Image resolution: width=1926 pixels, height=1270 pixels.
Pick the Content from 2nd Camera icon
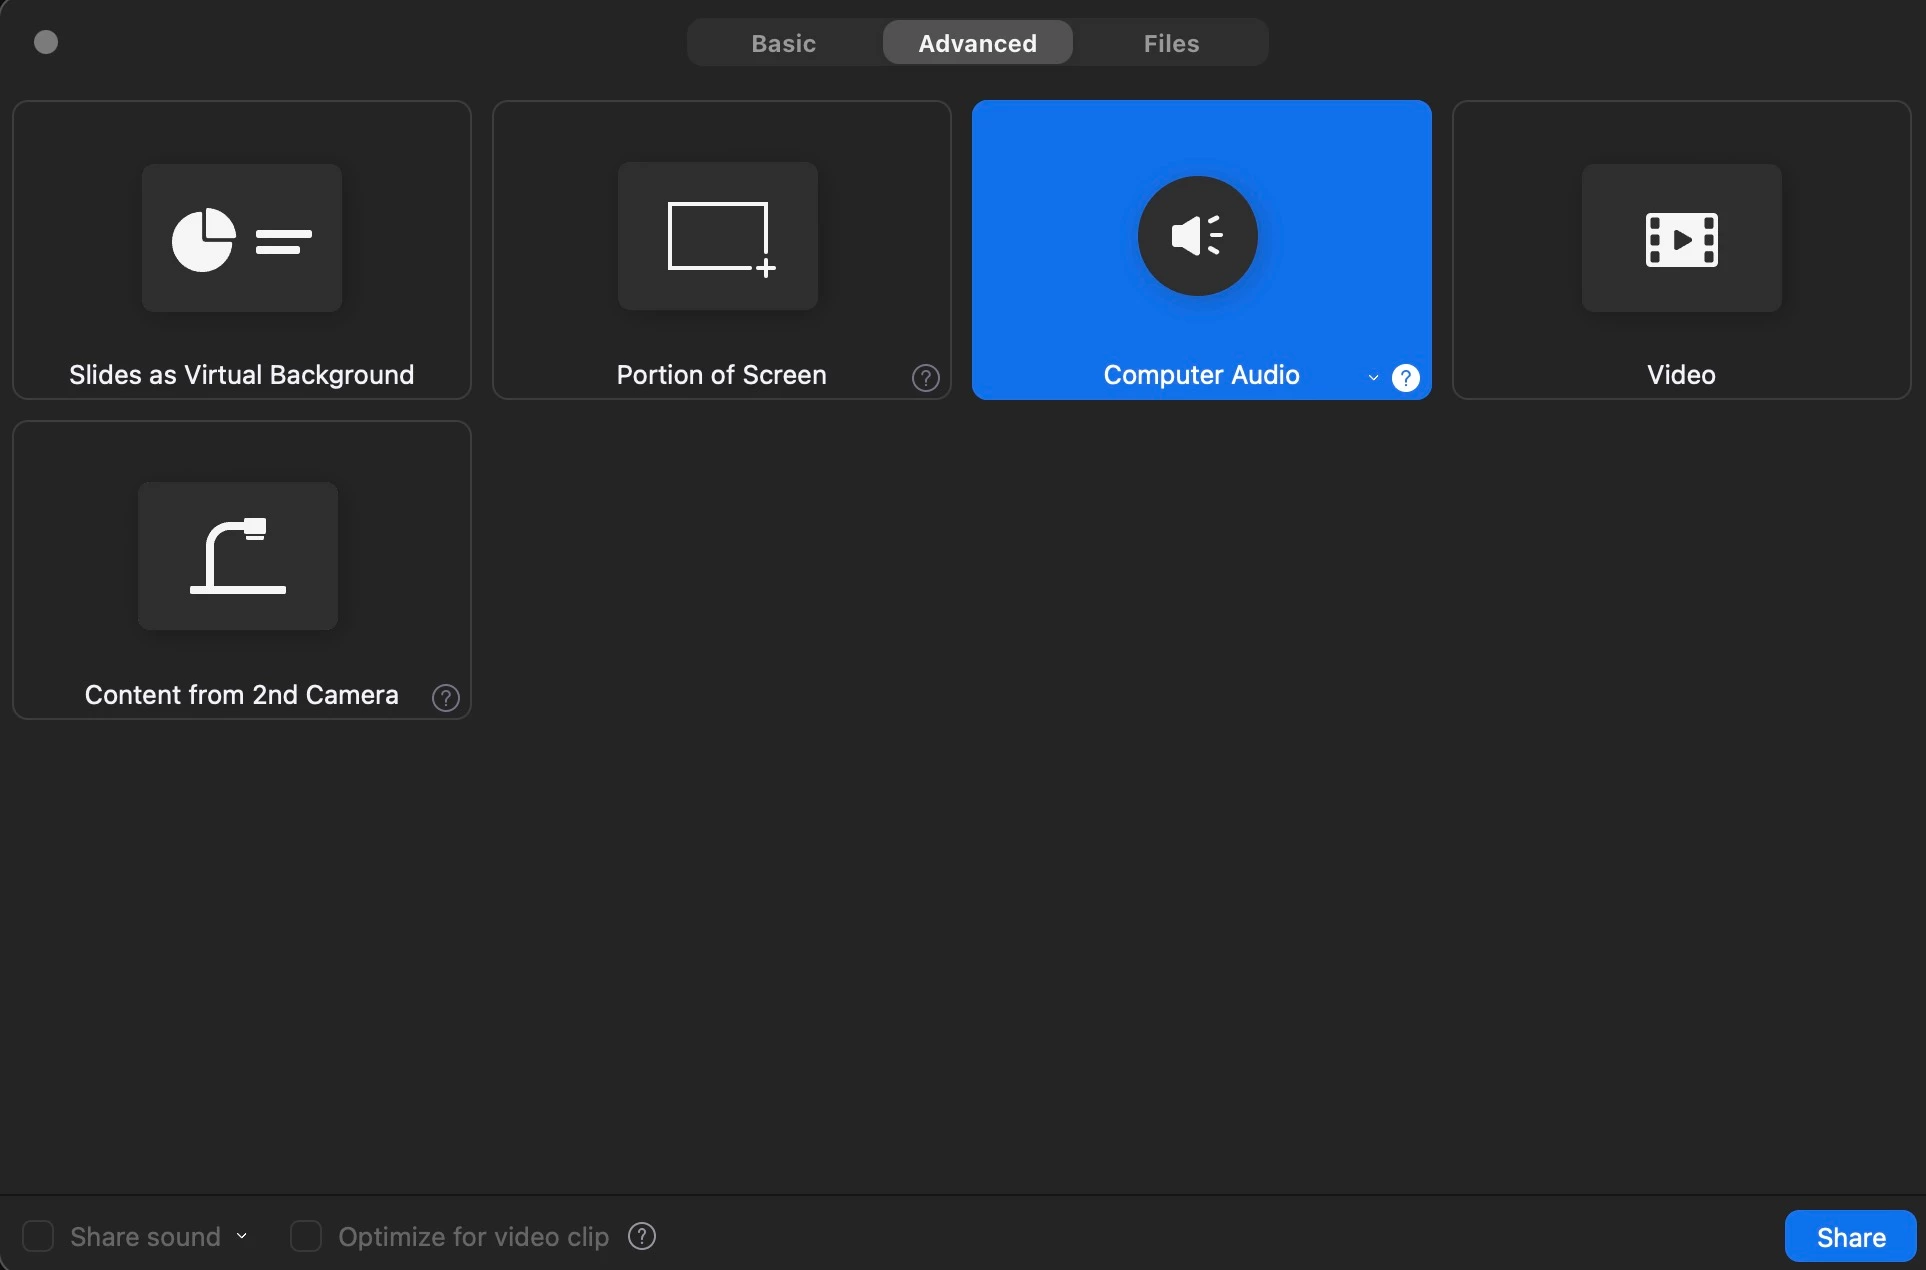(238, 556)
